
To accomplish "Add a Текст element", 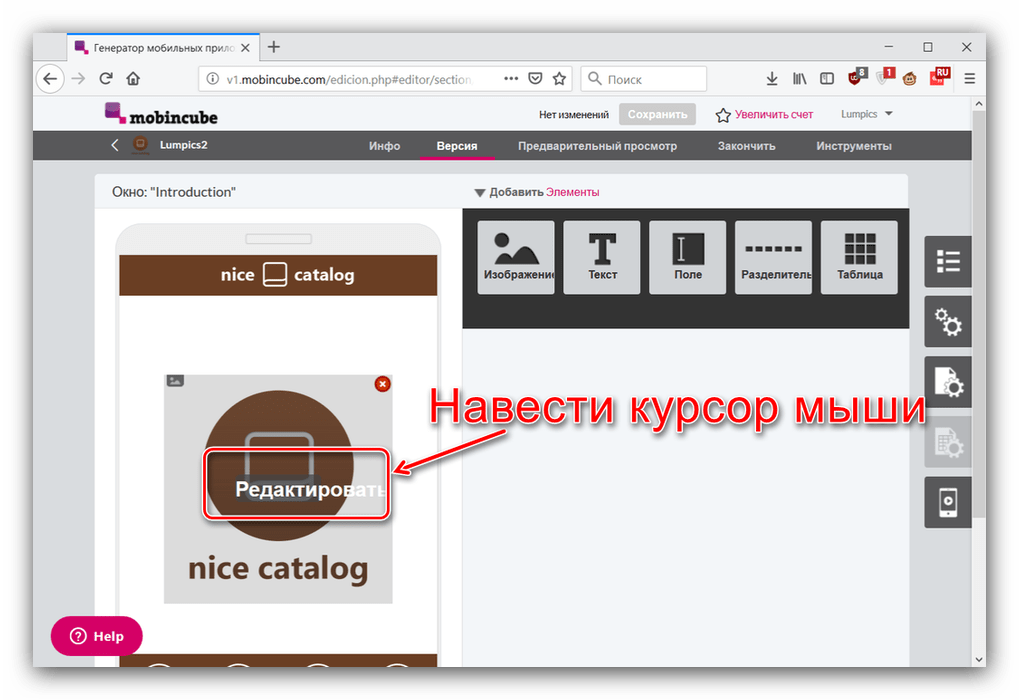I will pyautogui.click(x=602, y=257).
